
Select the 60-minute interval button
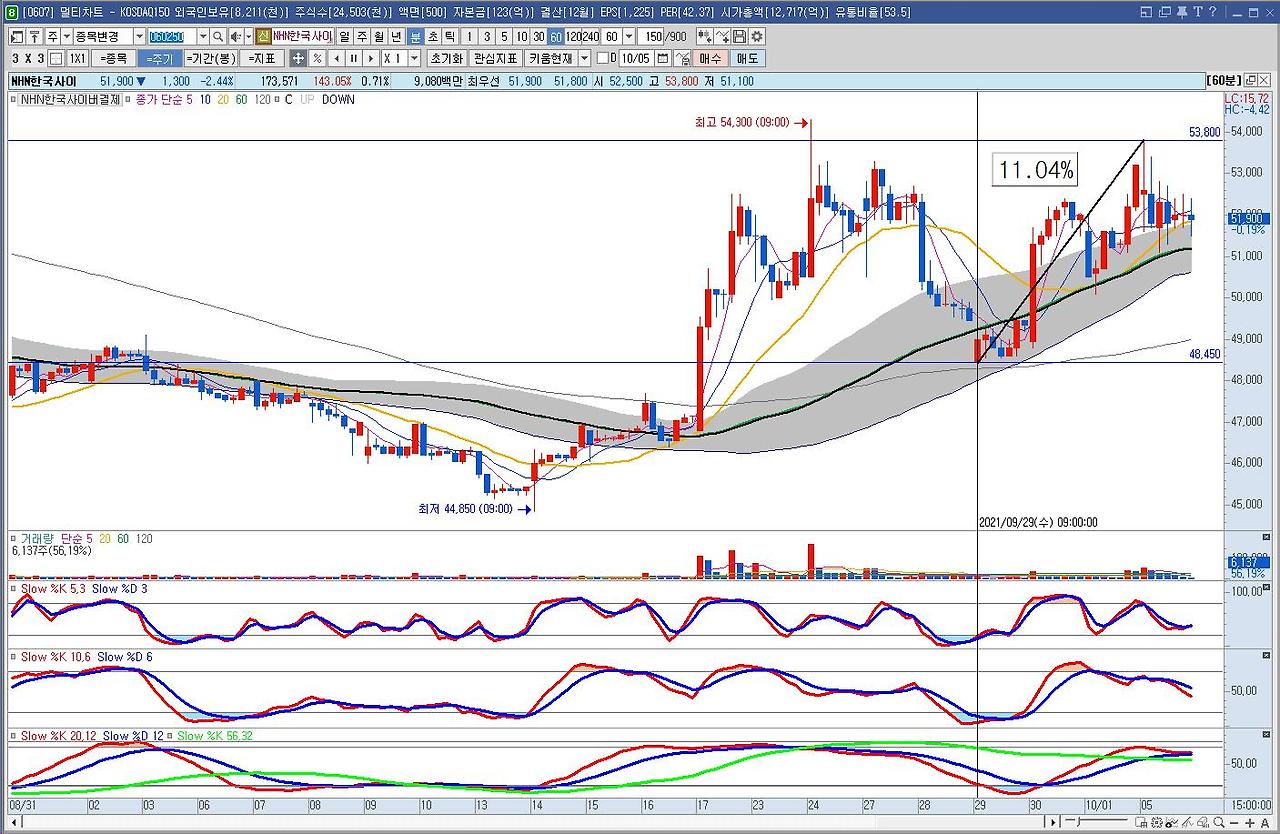point(556,36)
